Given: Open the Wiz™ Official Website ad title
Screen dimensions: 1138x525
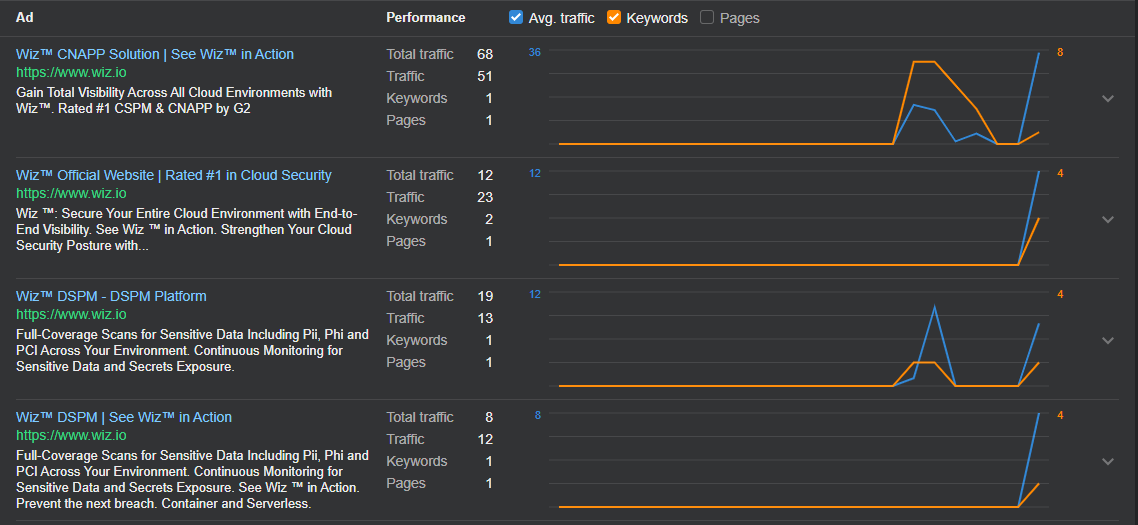Looking at the screenshot, I should tap(173, 175).
